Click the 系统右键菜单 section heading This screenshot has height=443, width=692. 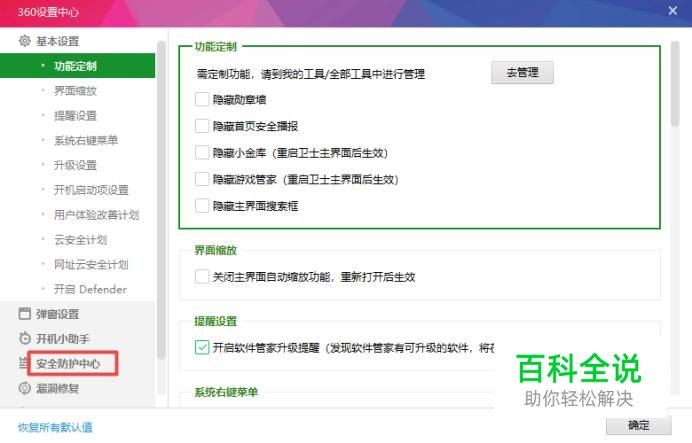[x=226, y=392]
